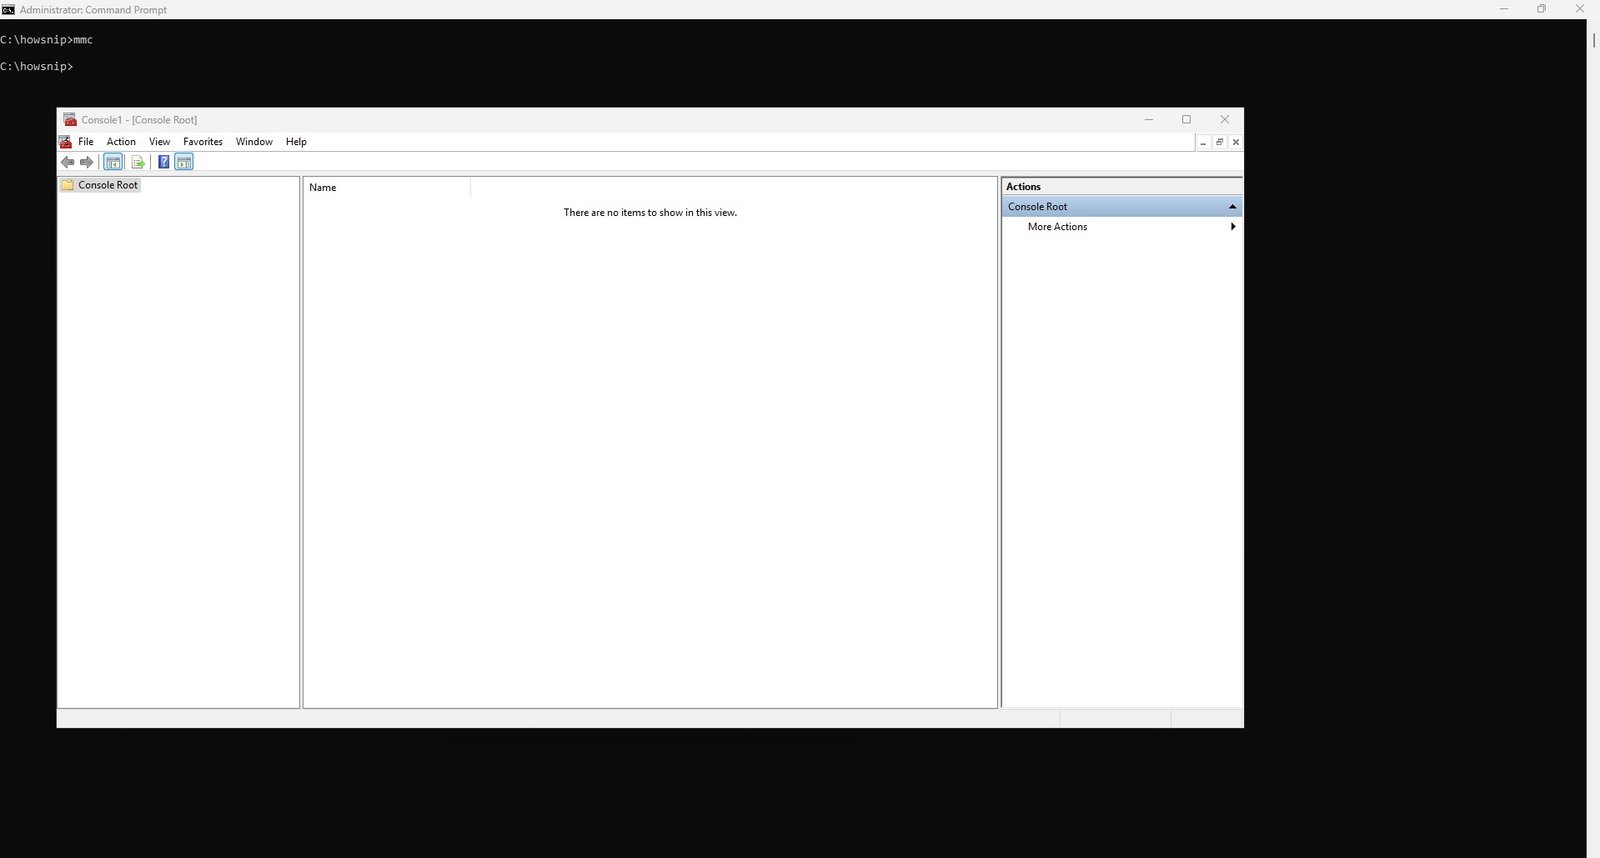The image size is (1600, 858).
Task: Restore the inner Console Root child window
Action: 1219,142
